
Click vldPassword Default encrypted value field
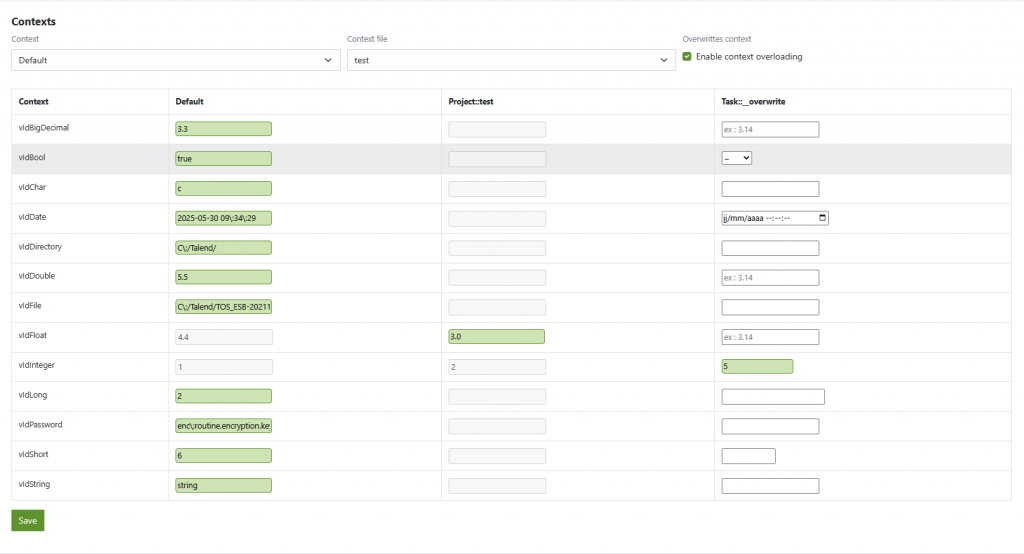[x=223, y=426]
